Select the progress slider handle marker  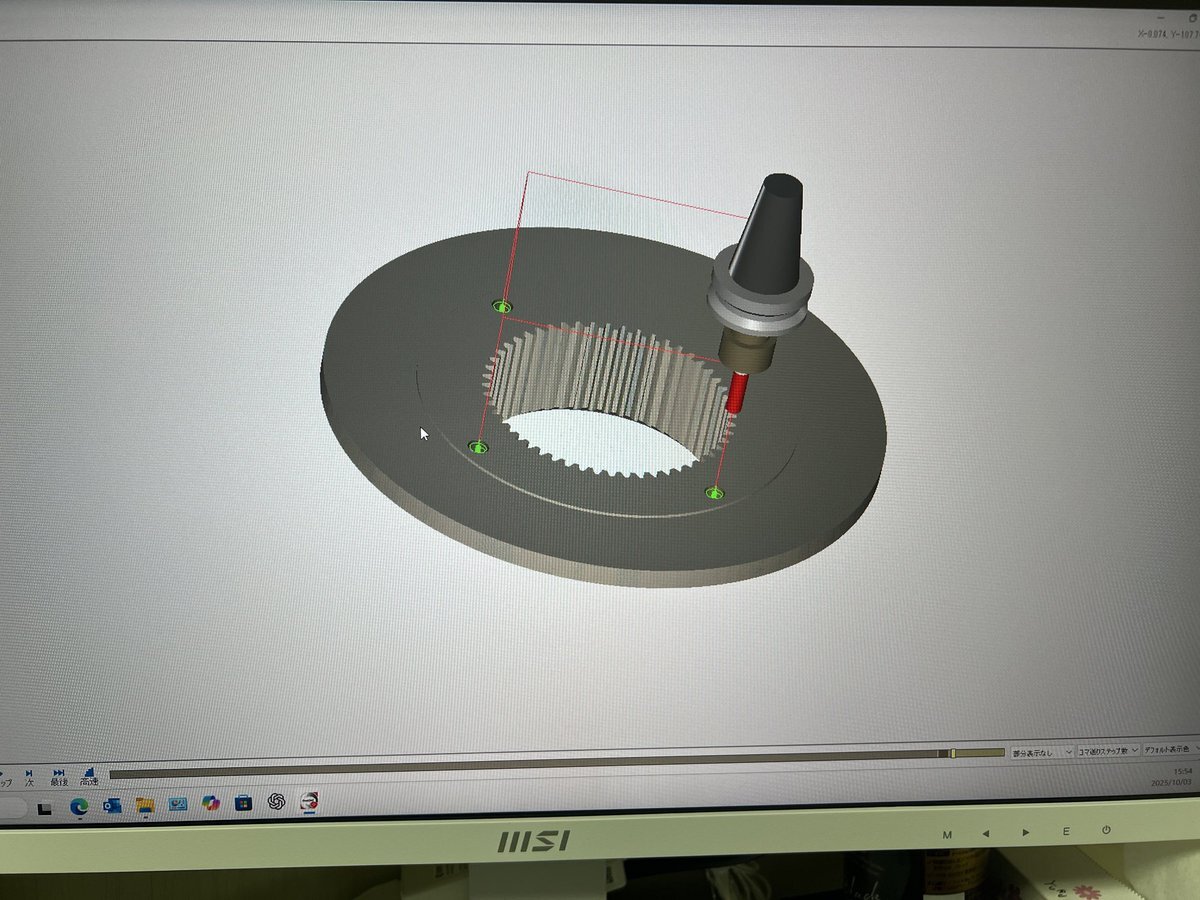tap(953, 753)
